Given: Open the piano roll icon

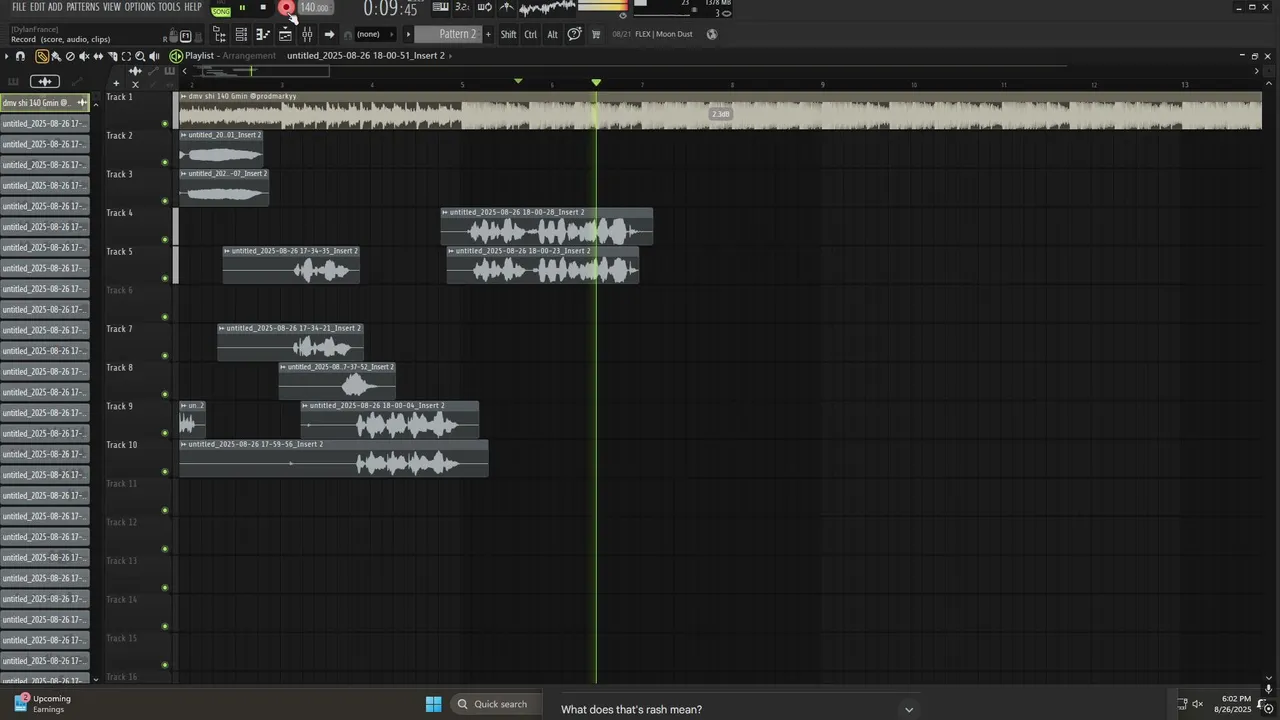Looking at the screenshot, I should click(x=263, y=34).
